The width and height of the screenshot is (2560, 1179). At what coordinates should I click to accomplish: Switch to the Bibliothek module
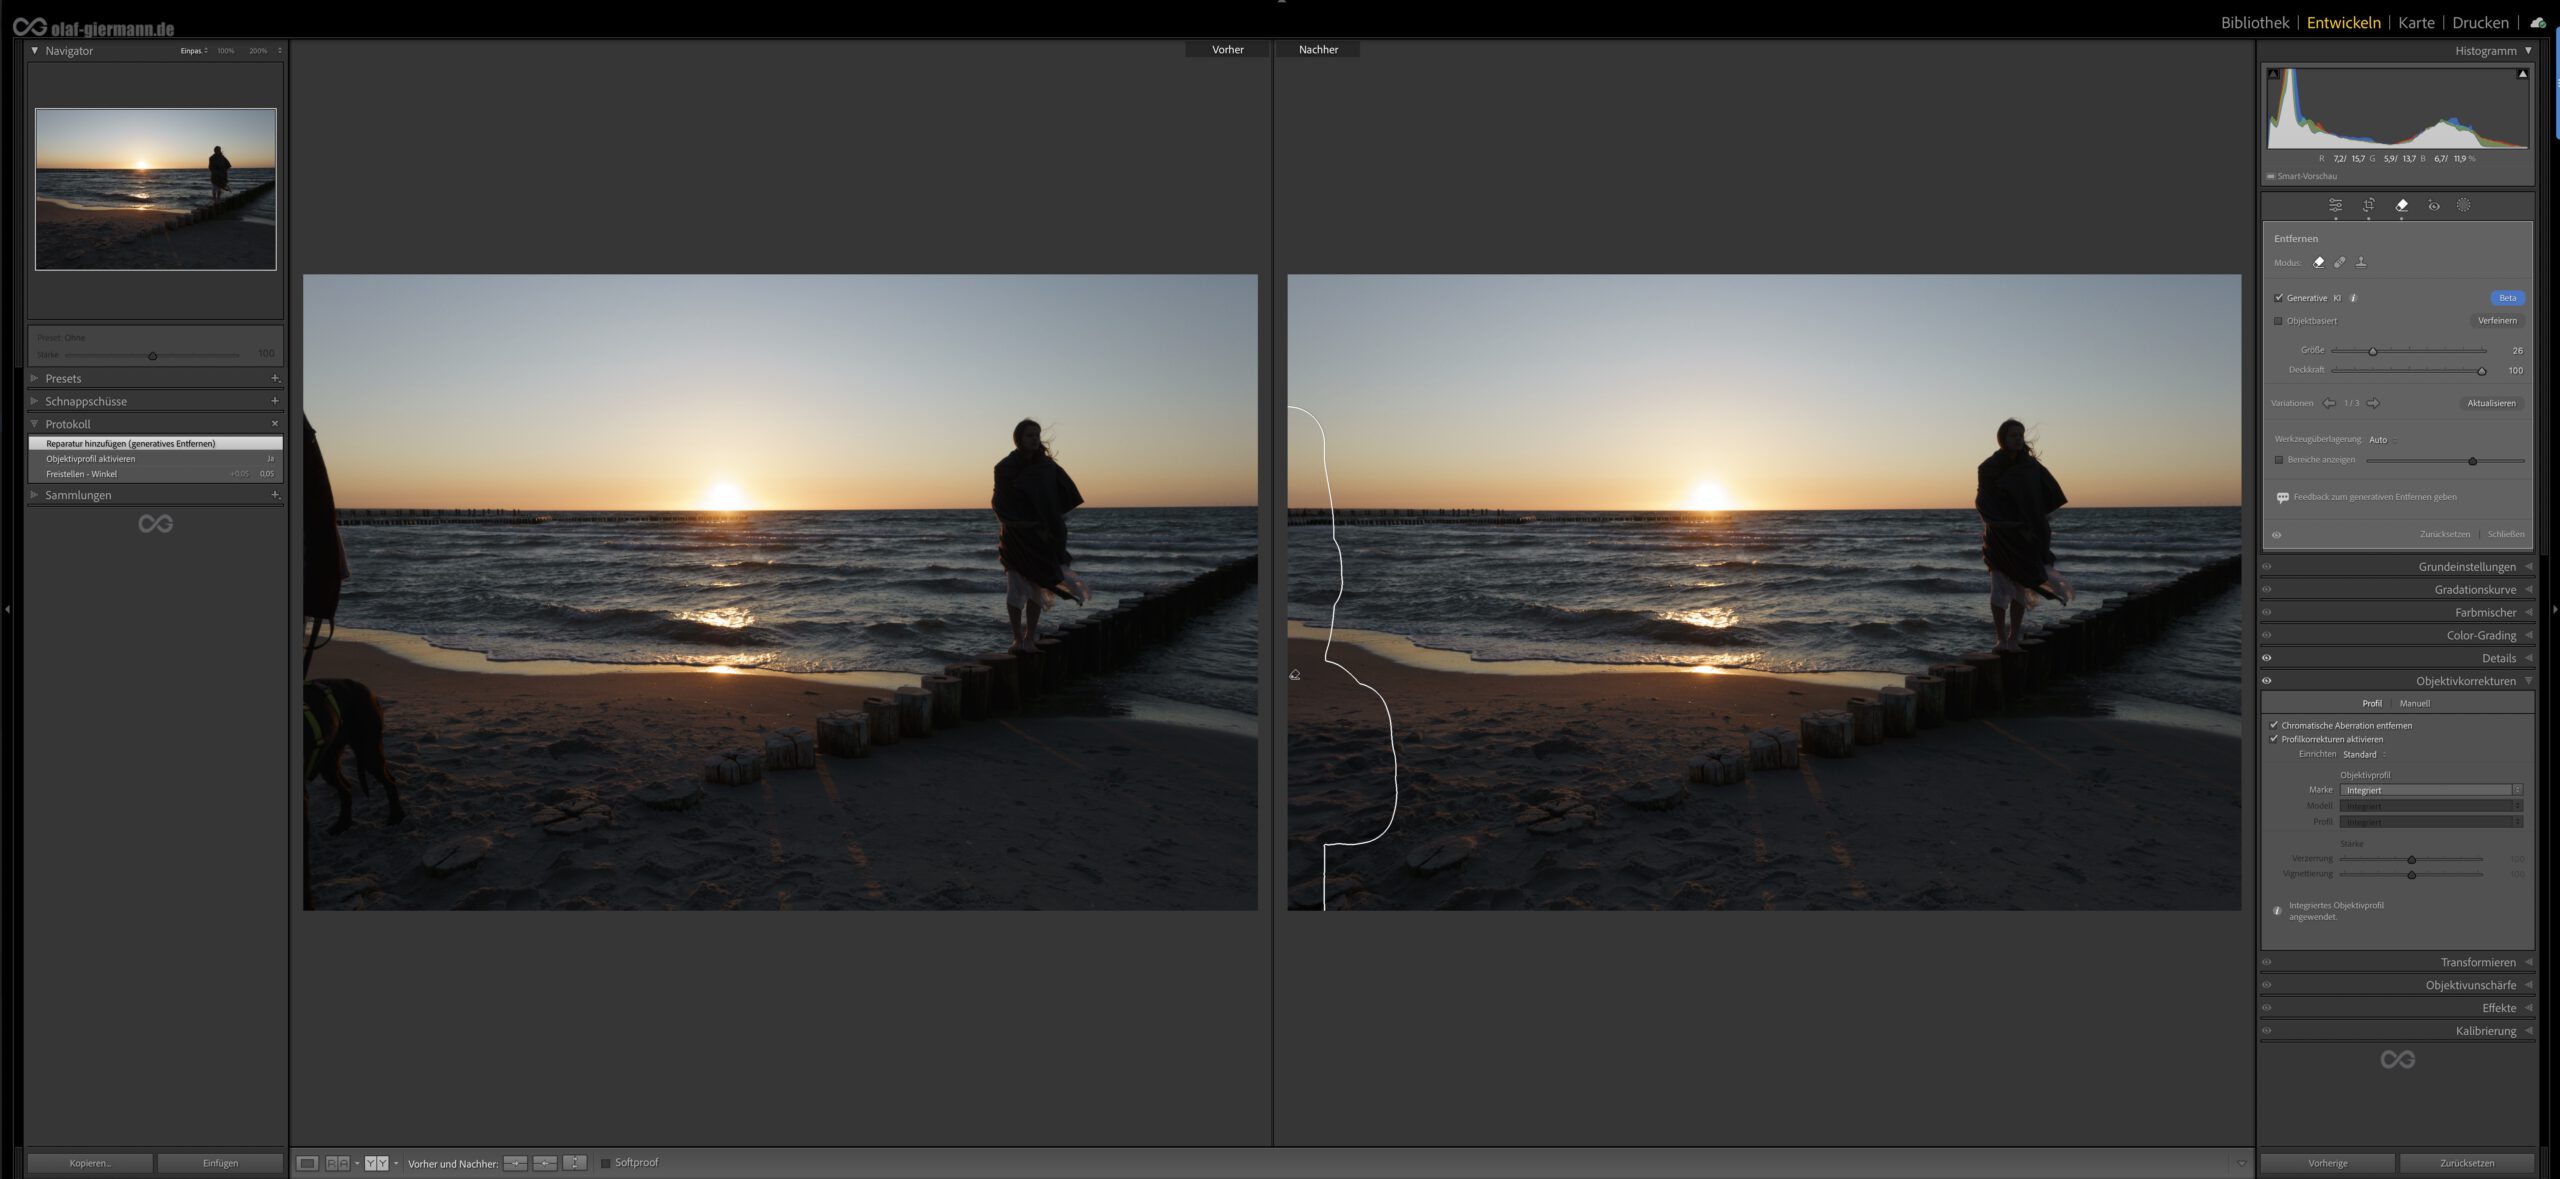coord(2254,22)
